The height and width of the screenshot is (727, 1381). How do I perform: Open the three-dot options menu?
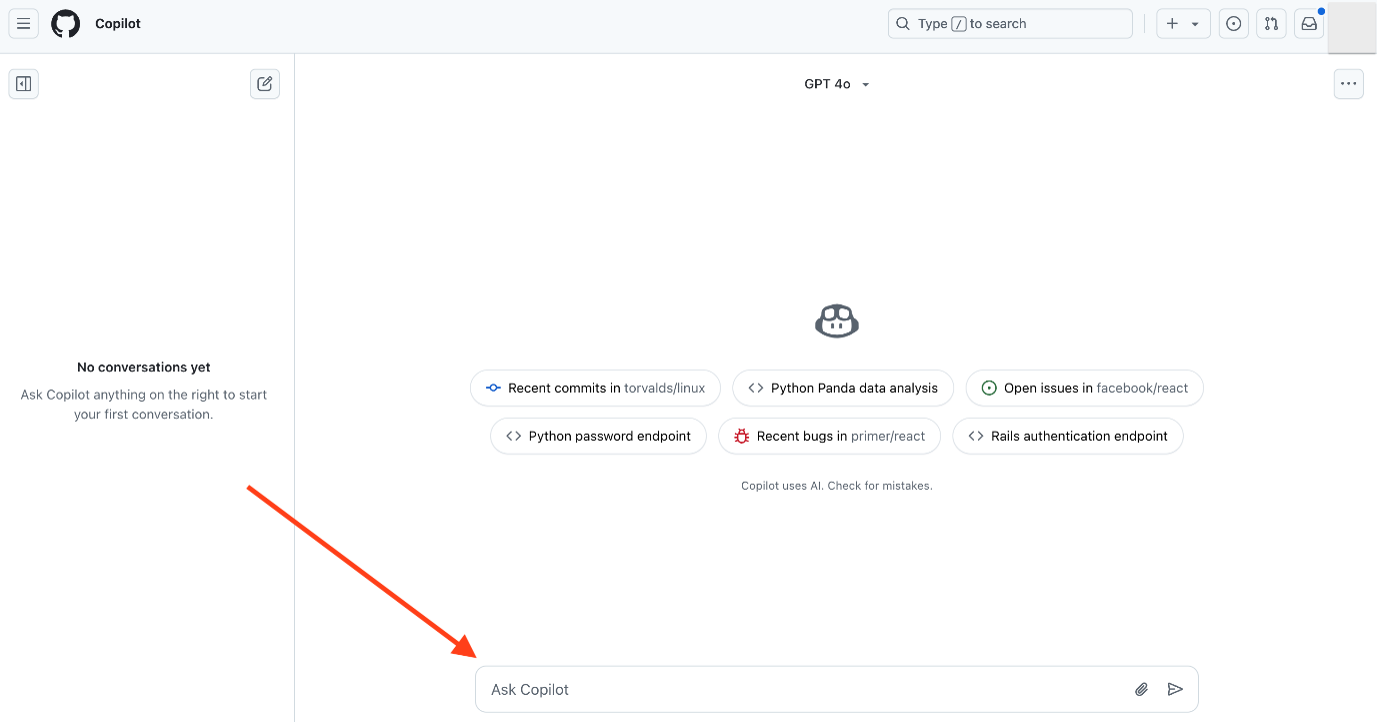tap(1349, 84)
